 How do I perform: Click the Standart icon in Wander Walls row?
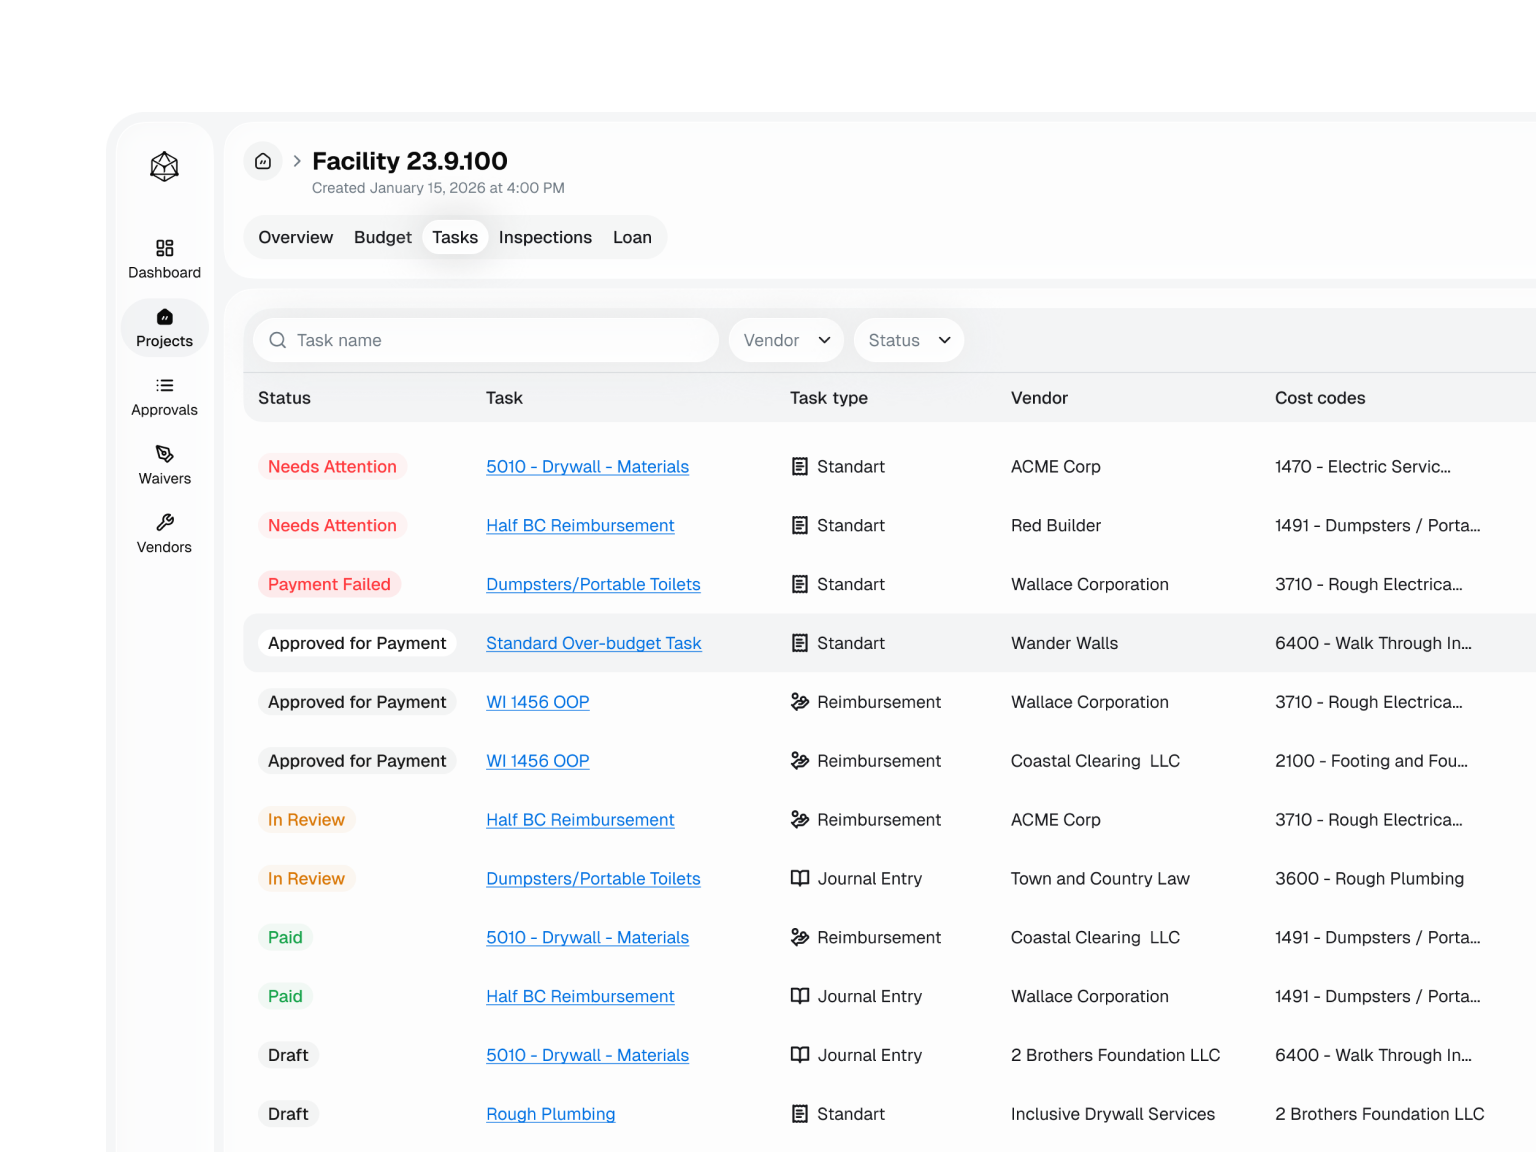(x=800, y=644)
